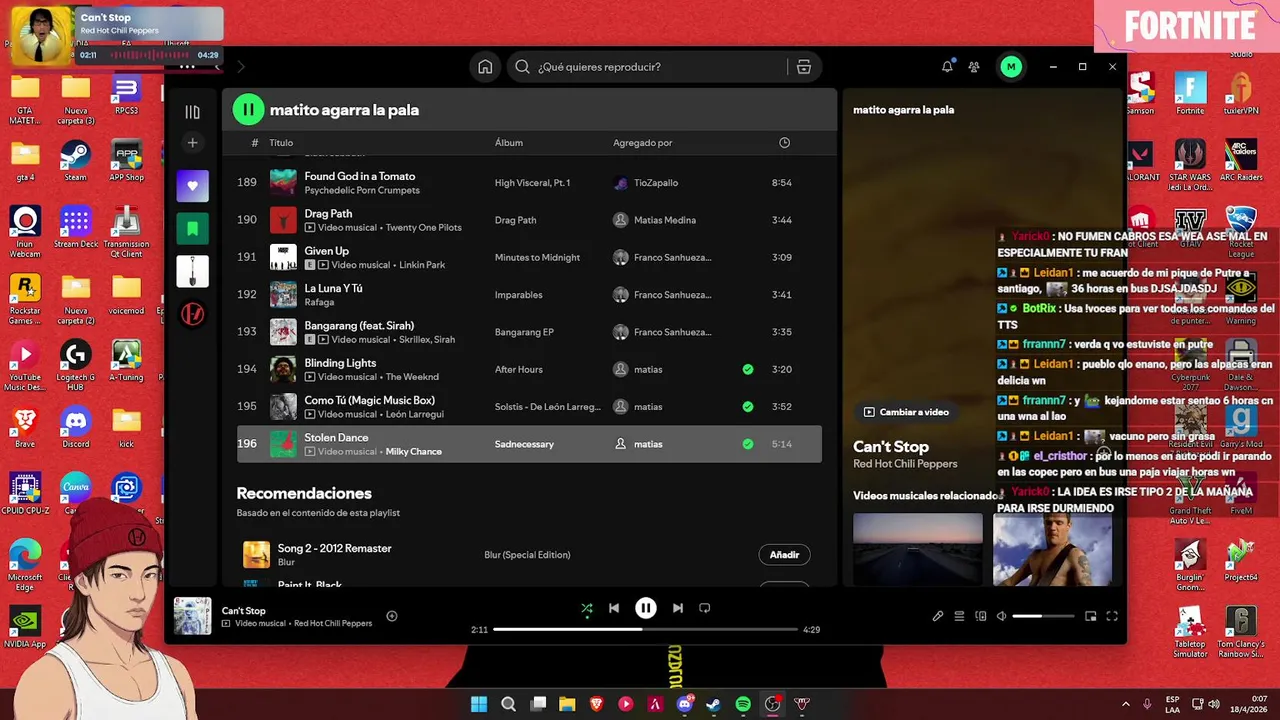
Task: Open the shovel playlist tile in sidebar
Action: coord(193,271)
